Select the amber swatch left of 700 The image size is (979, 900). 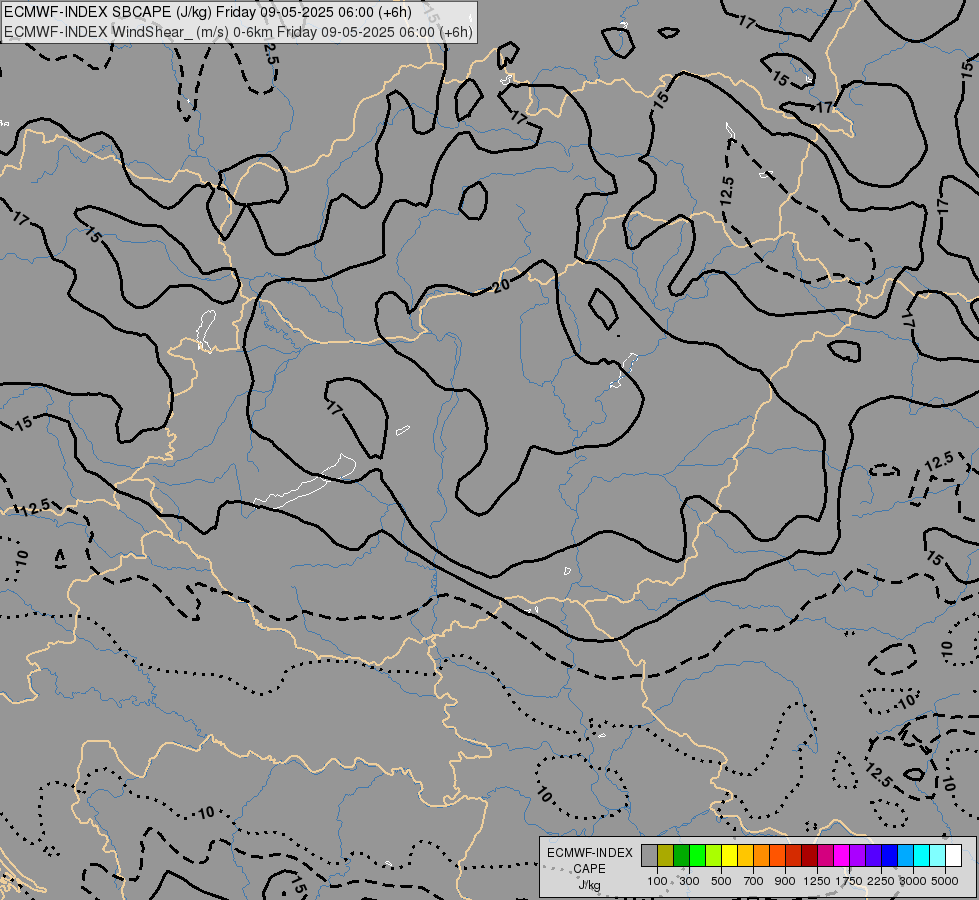click(x=745, y=856)
